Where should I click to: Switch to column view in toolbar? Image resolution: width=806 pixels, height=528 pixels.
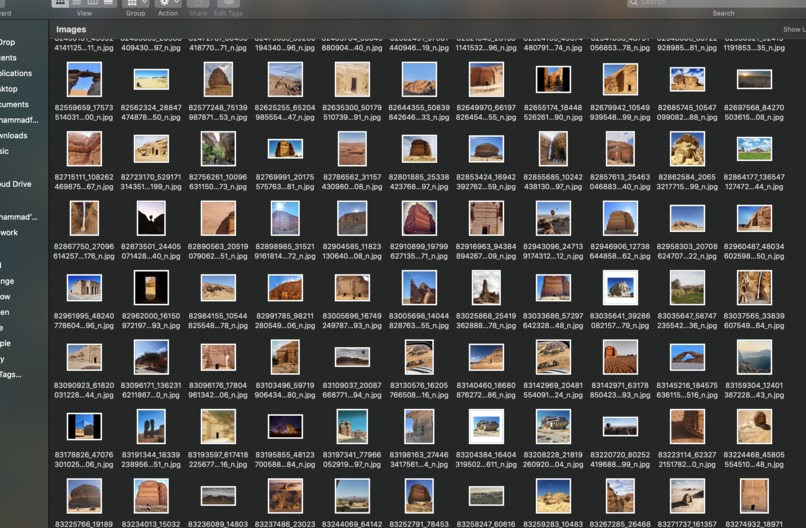(93, 3)
